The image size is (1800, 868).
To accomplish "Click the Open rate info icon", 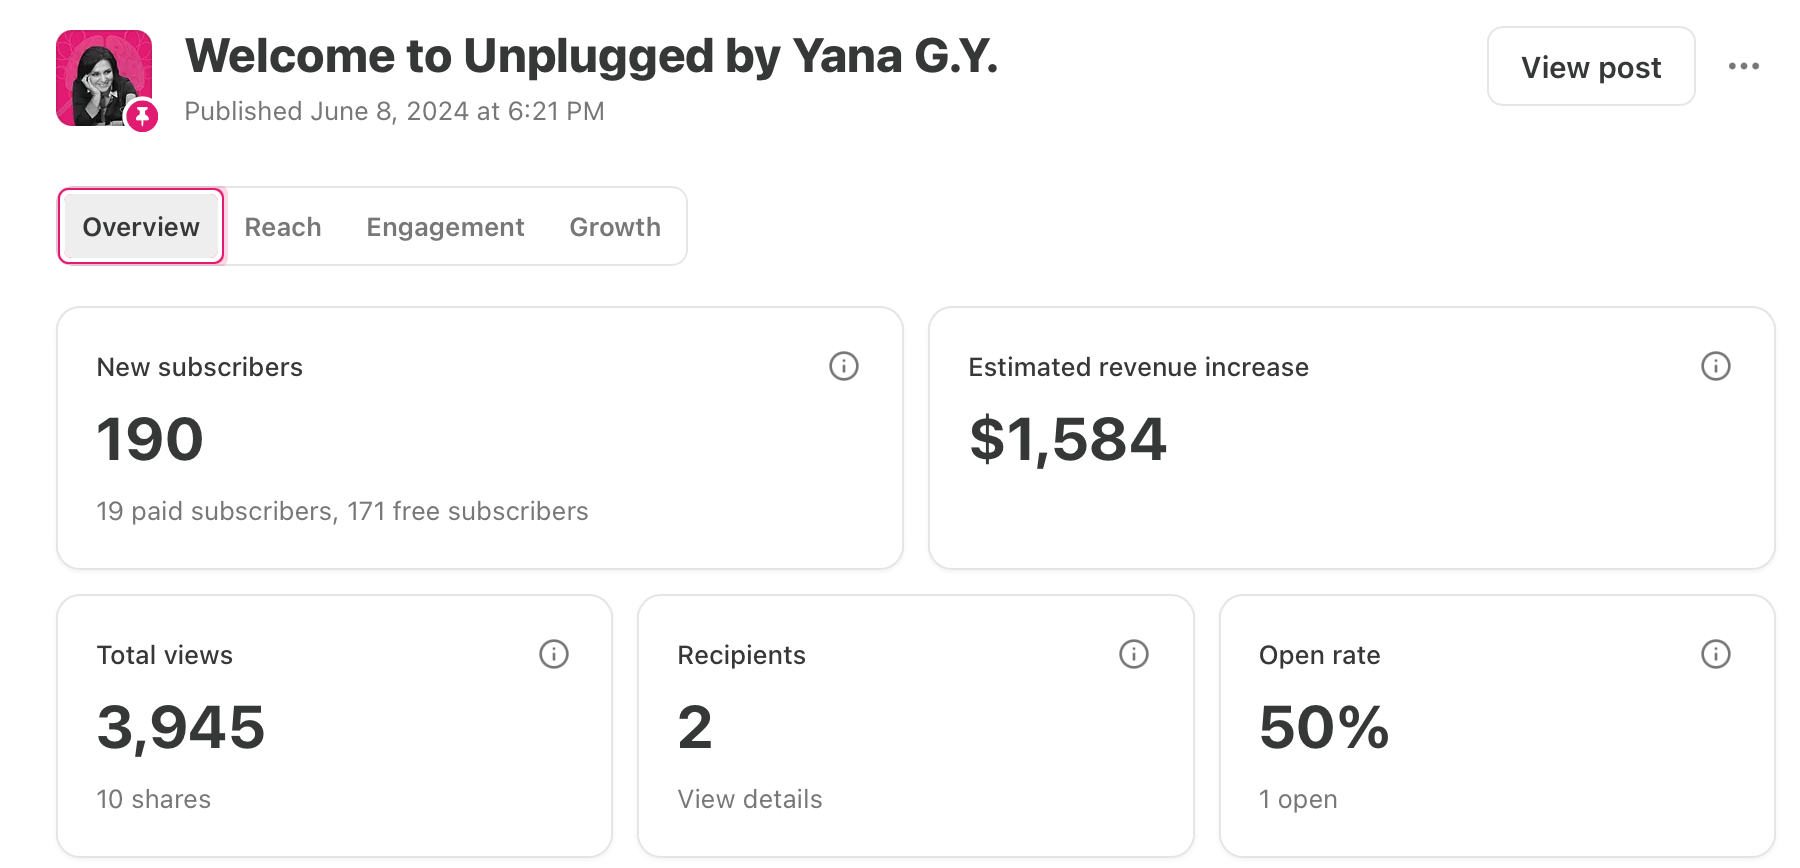I will 1716,654.
